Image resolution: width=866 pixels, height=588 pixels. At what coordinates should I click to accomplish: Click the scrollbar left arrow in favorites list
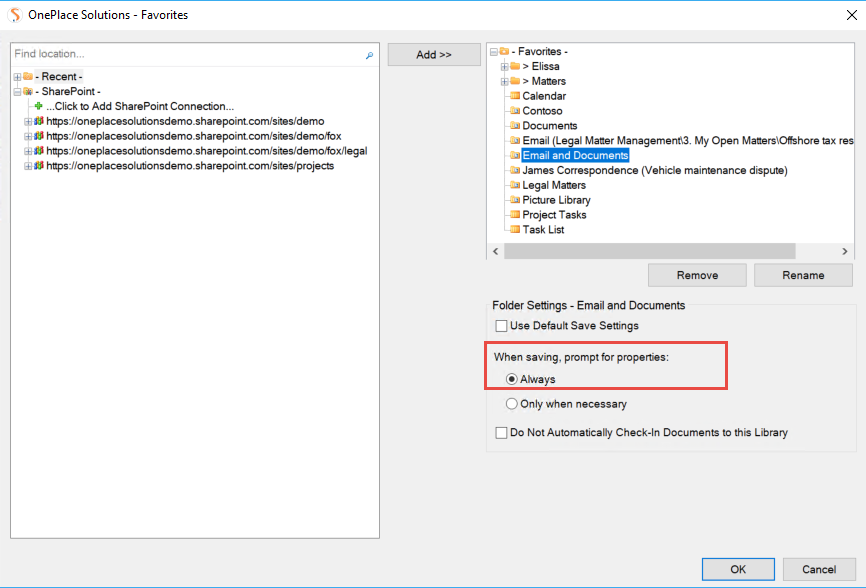tap(495, 251)
